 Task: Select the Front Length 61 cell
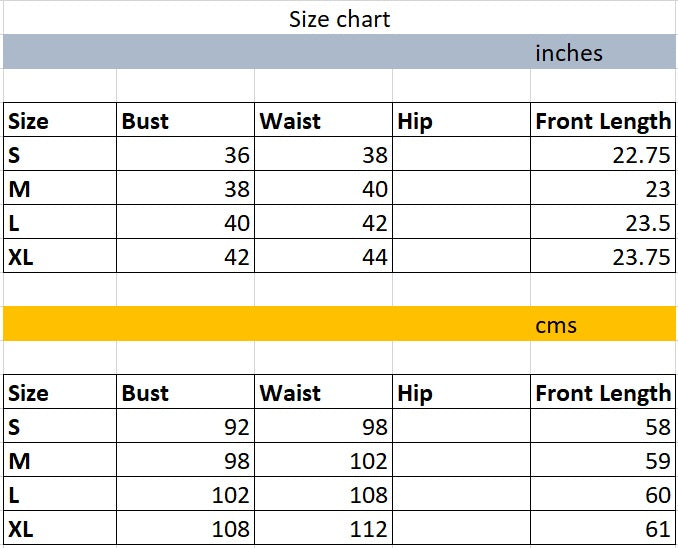coord(602,529)
